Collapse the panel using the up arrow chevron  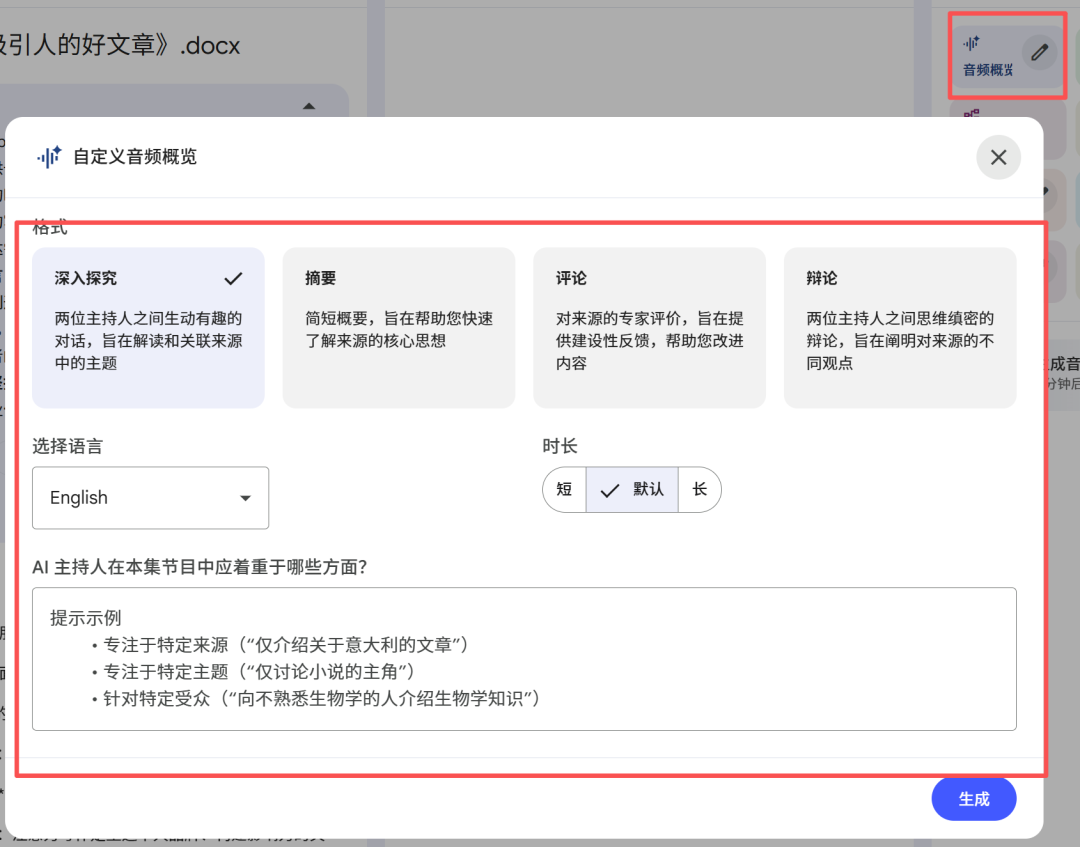tap(308, 105)
